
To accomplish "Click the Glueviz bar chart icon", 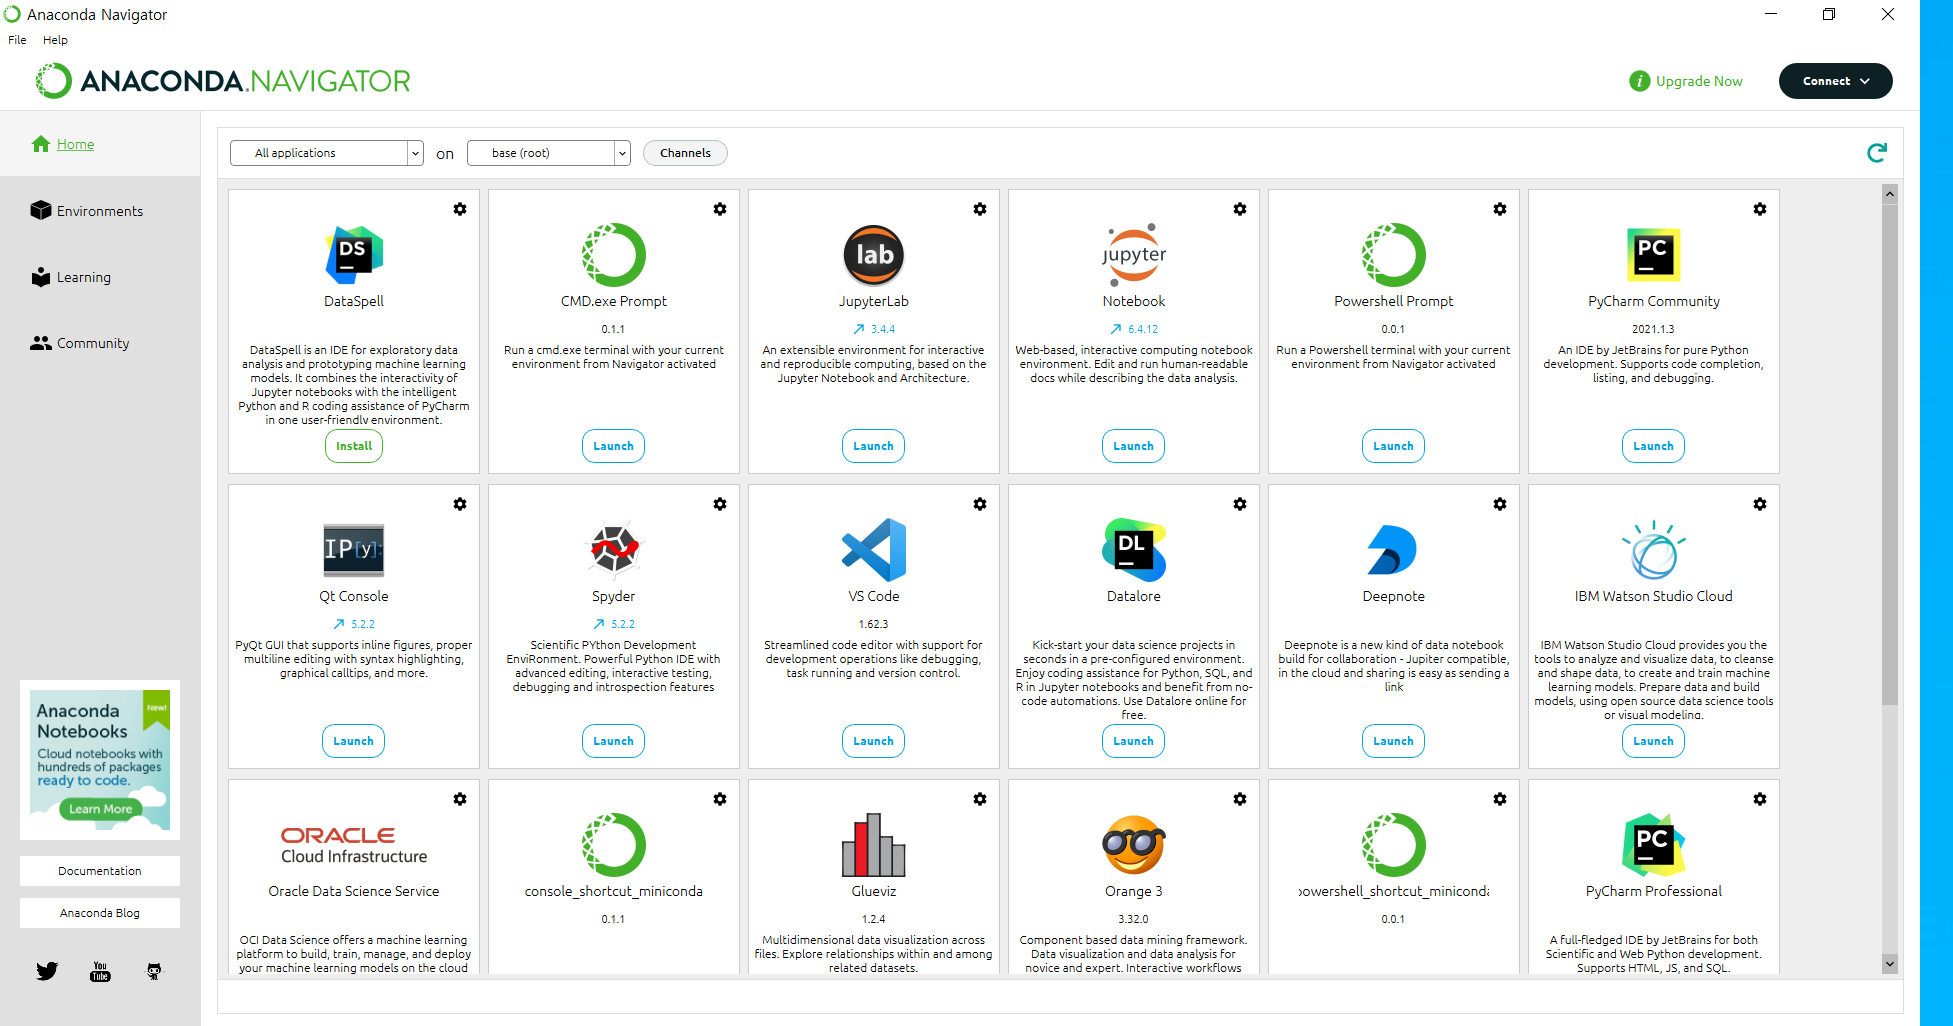I will point(874,845).
